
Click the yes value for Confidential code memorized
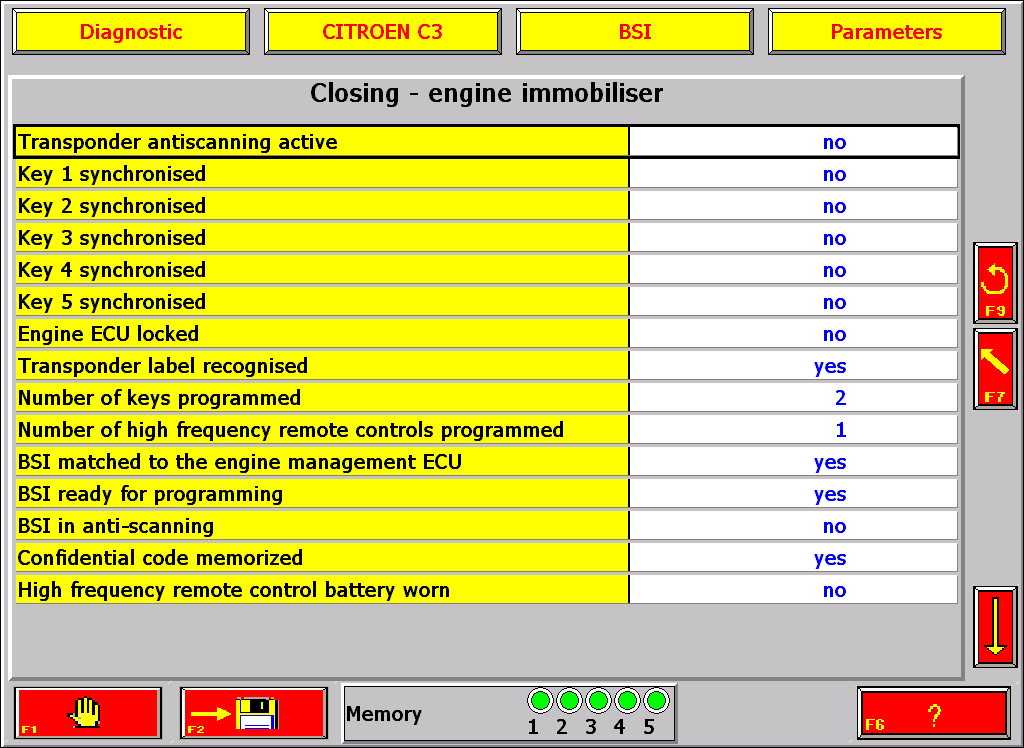click(x=830, y=559)
